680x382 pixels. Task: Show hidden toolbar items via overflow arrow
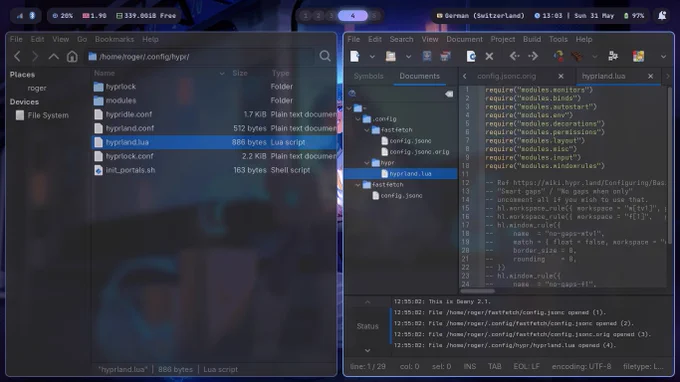[663, 56]
